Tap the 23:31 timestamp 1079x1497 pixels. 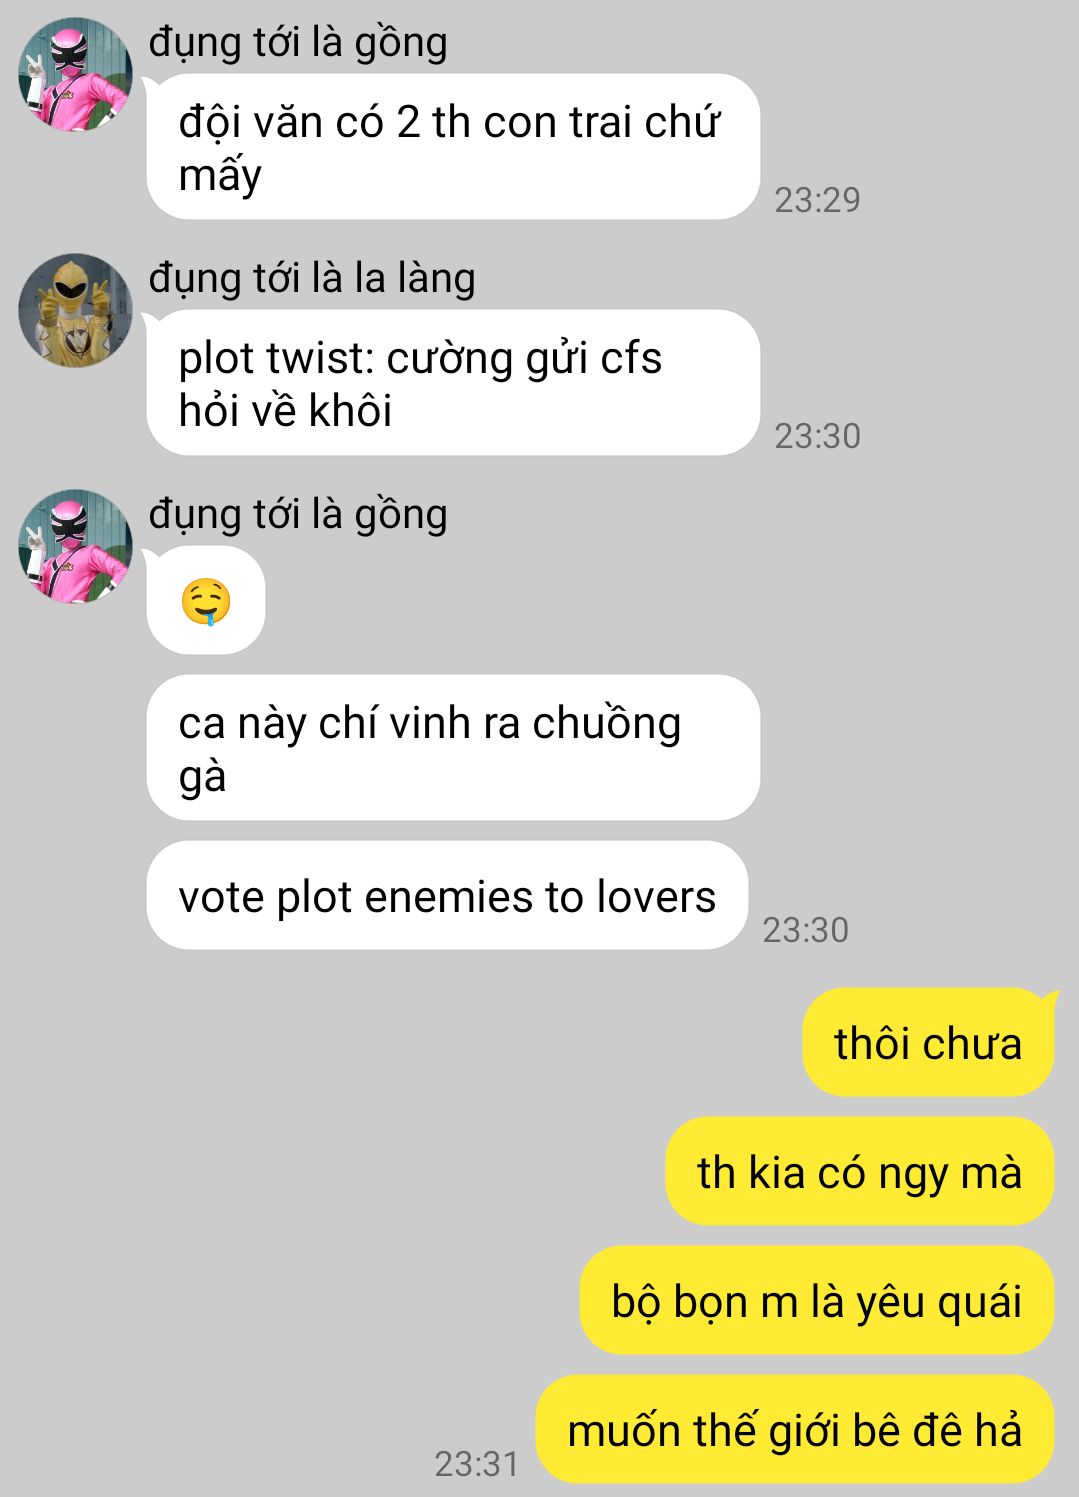477,1464
